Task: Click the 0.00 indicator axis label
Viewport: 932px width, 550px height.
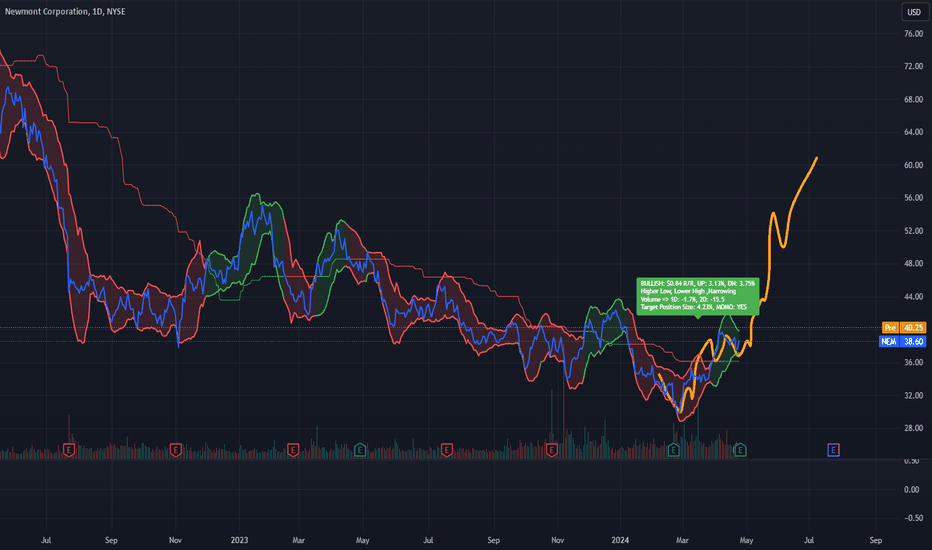Action: pos(912,490)
